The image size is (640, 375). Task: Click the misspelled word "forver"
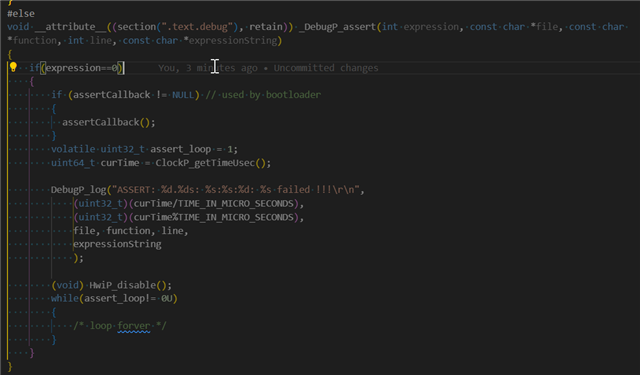[x=133, y=326]
